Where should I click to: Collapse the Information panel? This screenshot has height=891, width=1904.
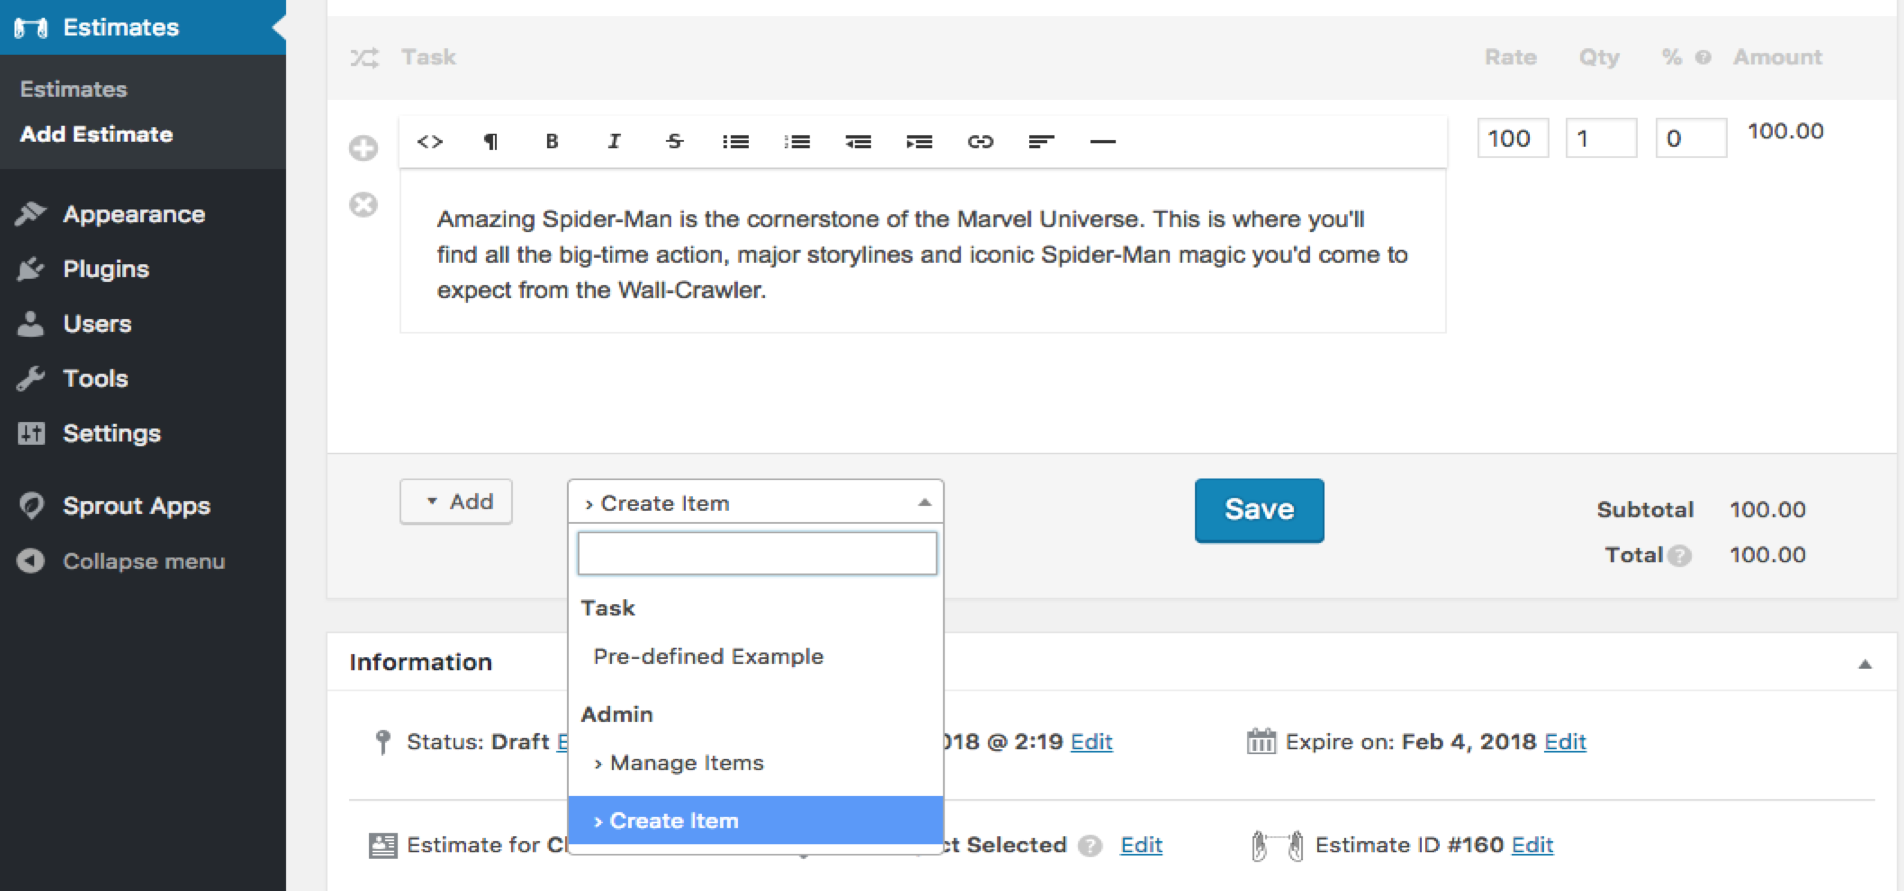[1865, 664]
